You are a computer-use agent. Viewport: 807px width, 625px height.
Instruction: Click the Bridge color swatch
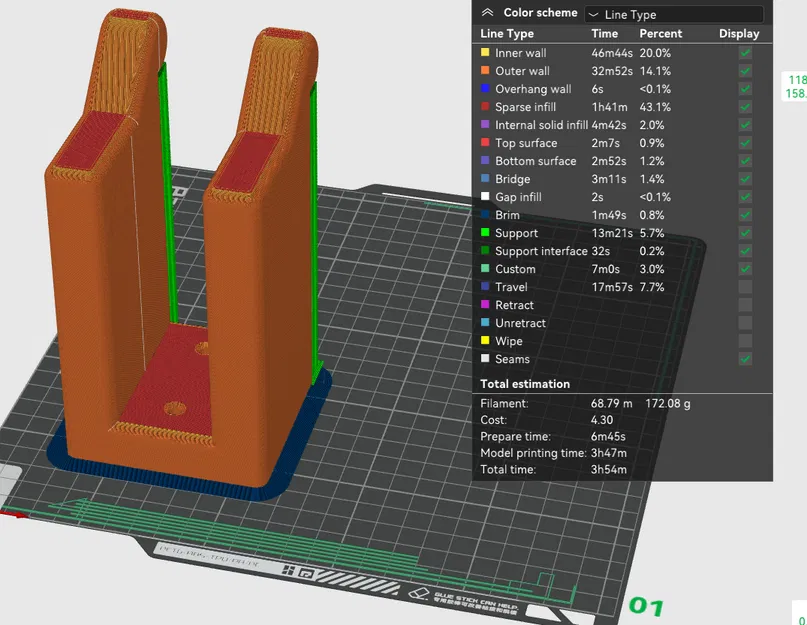coord(485,178)
